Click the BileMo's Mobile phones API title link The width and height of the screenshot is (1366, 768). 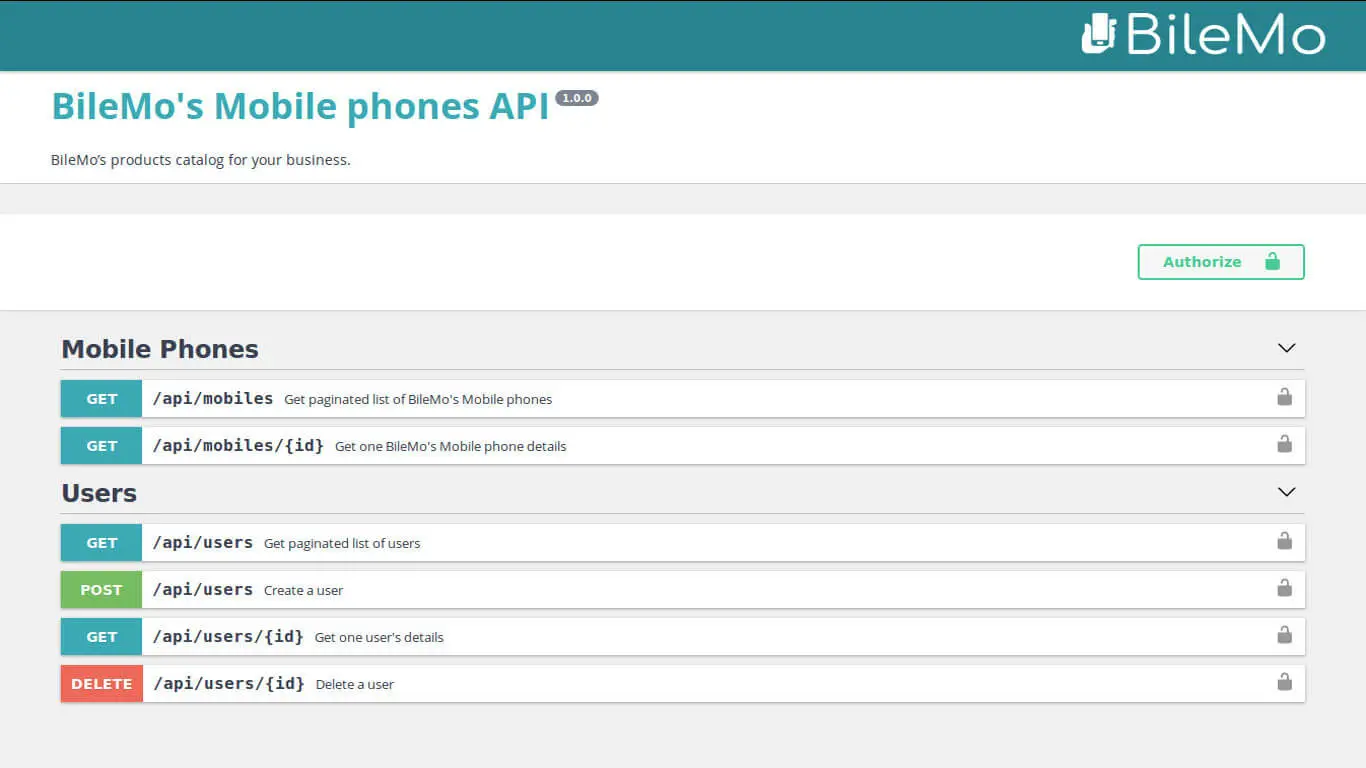[300, 105]
